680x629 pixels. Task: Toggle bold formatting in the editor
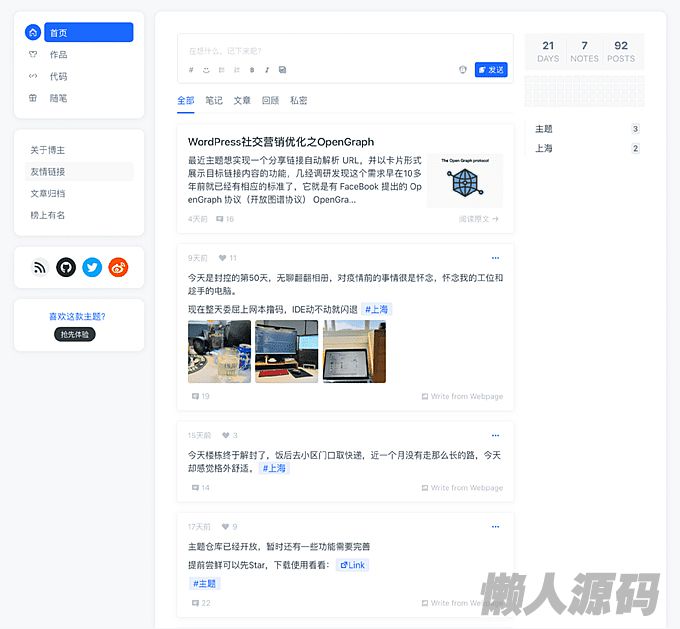252,70
